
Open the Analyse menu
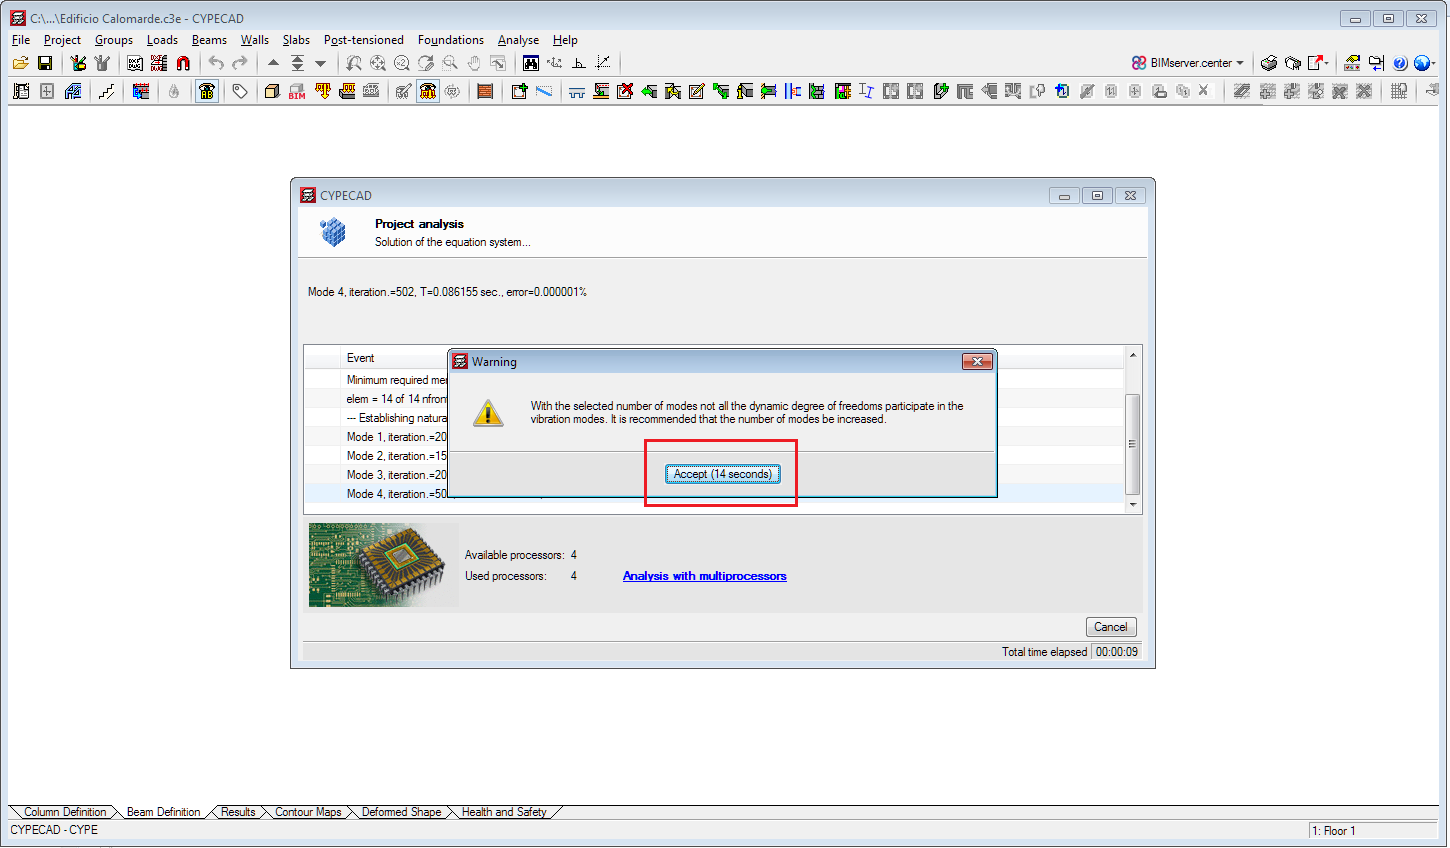point(518,40)
